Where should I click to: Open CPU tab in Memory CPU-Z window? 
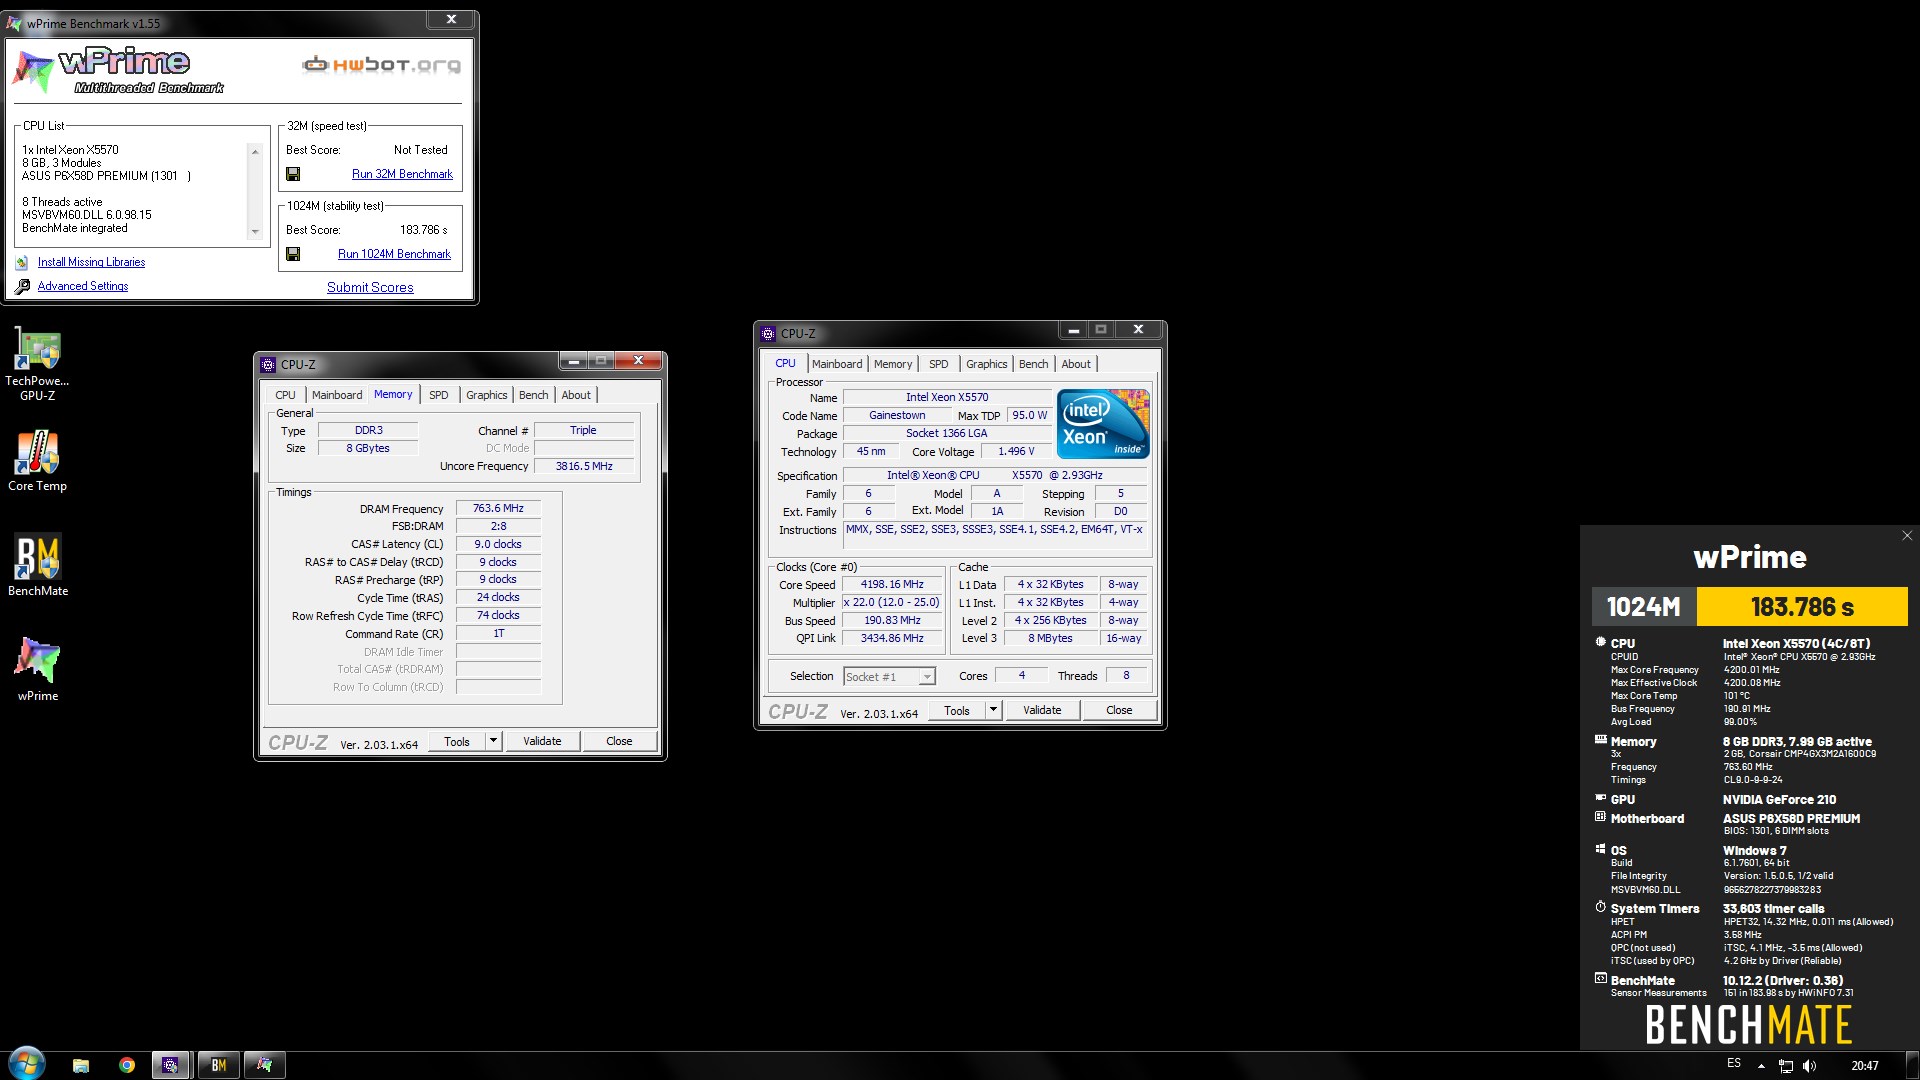285,395
